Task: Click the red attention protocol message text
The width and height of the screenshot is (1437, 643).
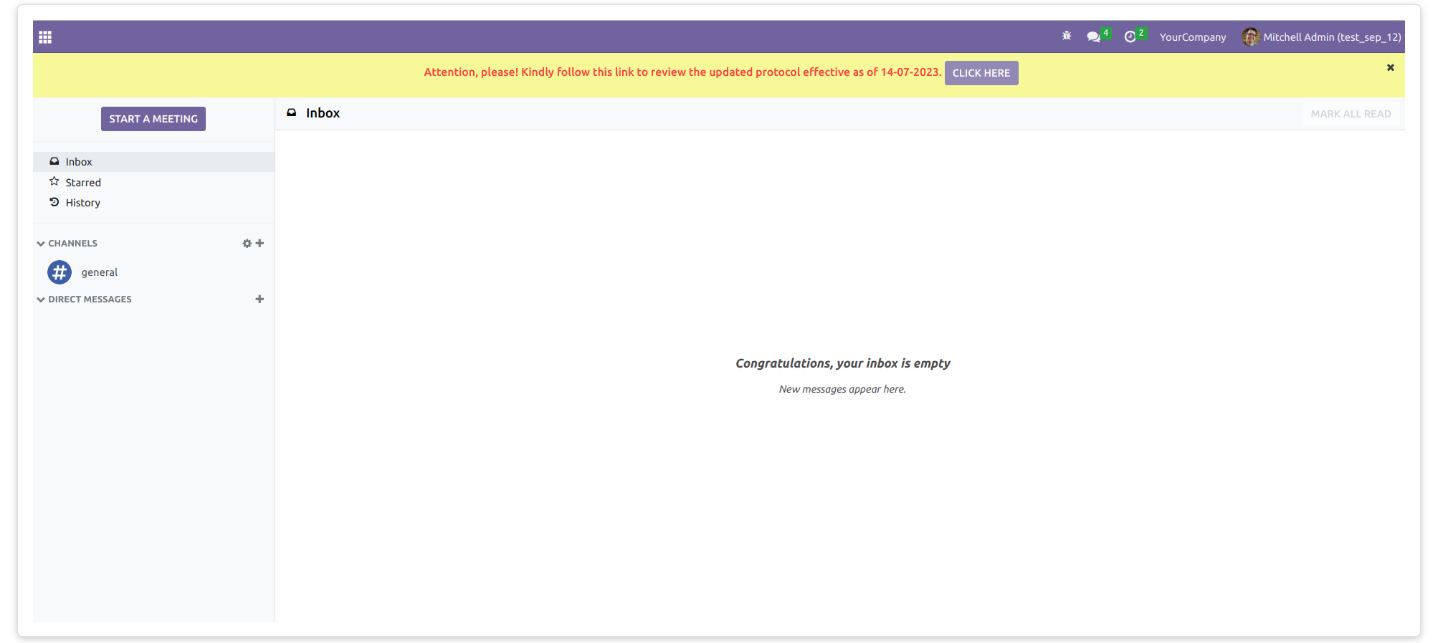Action: coord(682,73)
